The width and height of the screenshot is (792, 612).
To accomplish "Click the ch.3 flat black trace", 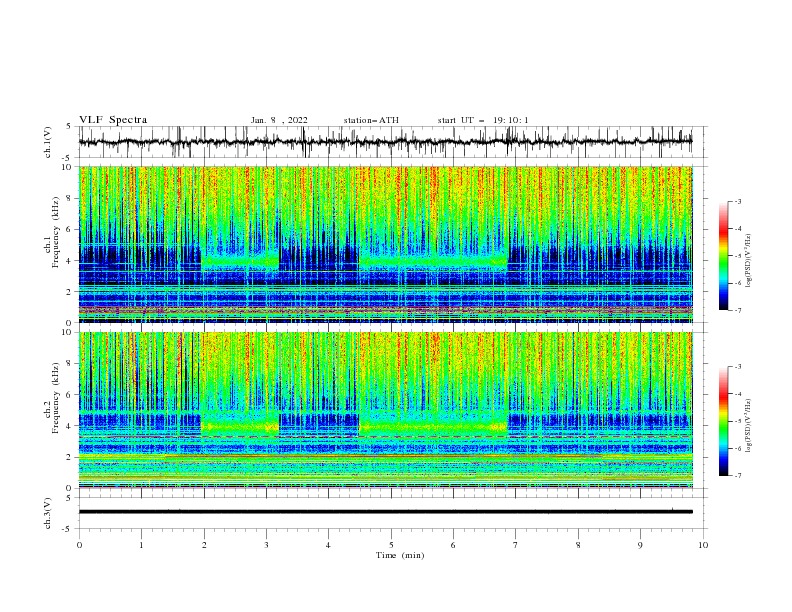I will click(x=385, y=512).
